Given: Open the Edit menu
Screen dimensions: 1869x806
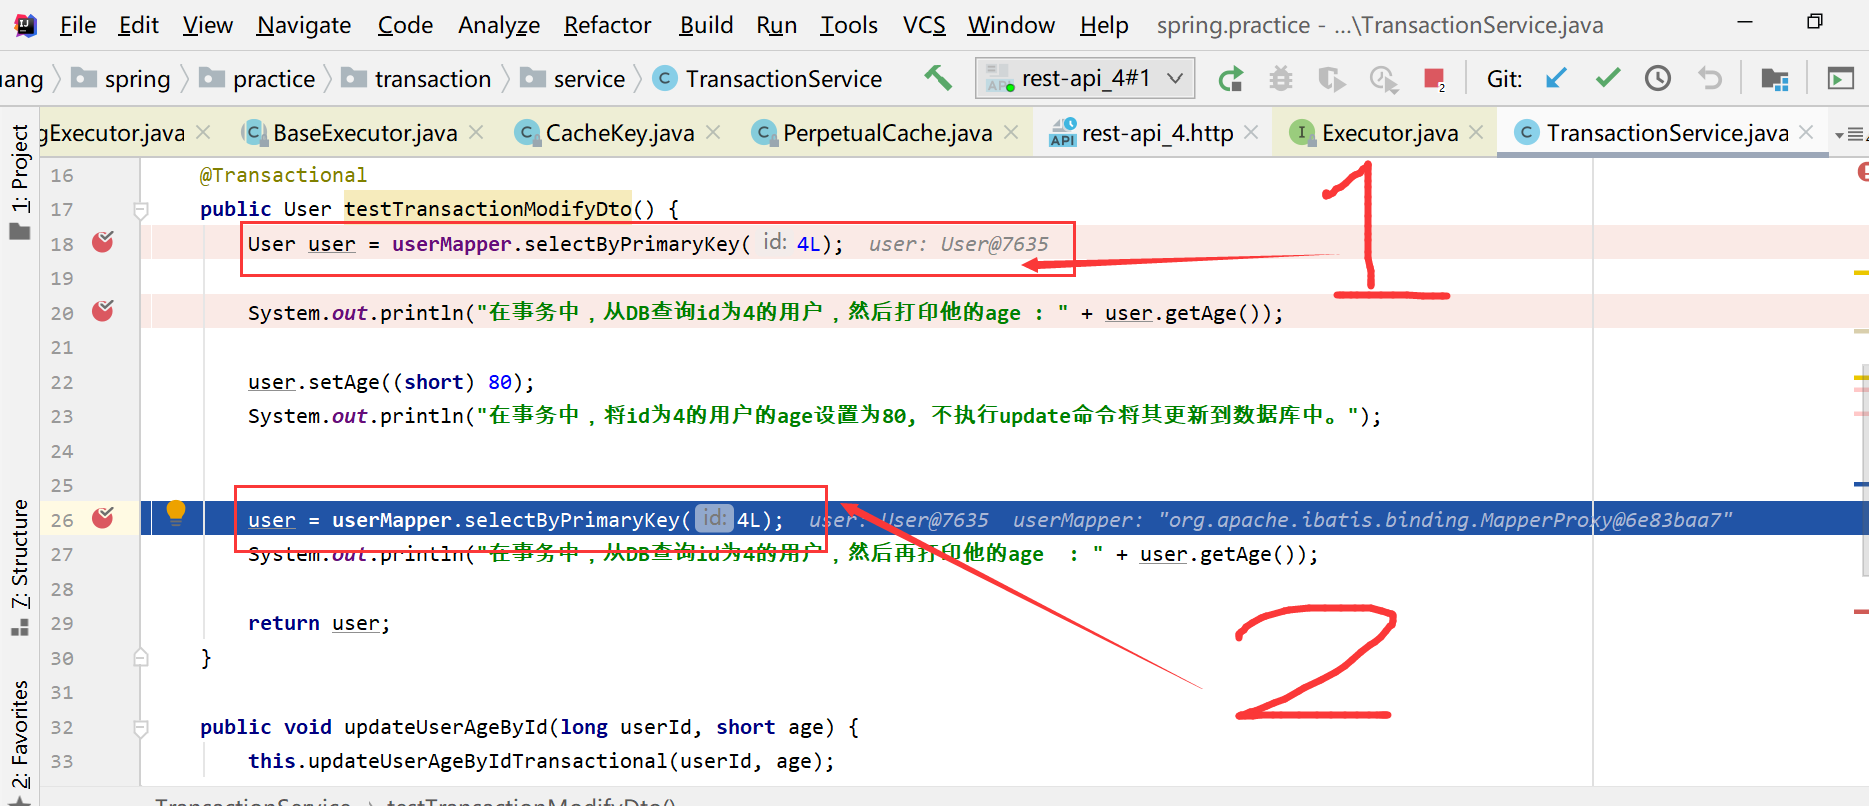Looking at the screenshot, I should click(x=138, y=25).
